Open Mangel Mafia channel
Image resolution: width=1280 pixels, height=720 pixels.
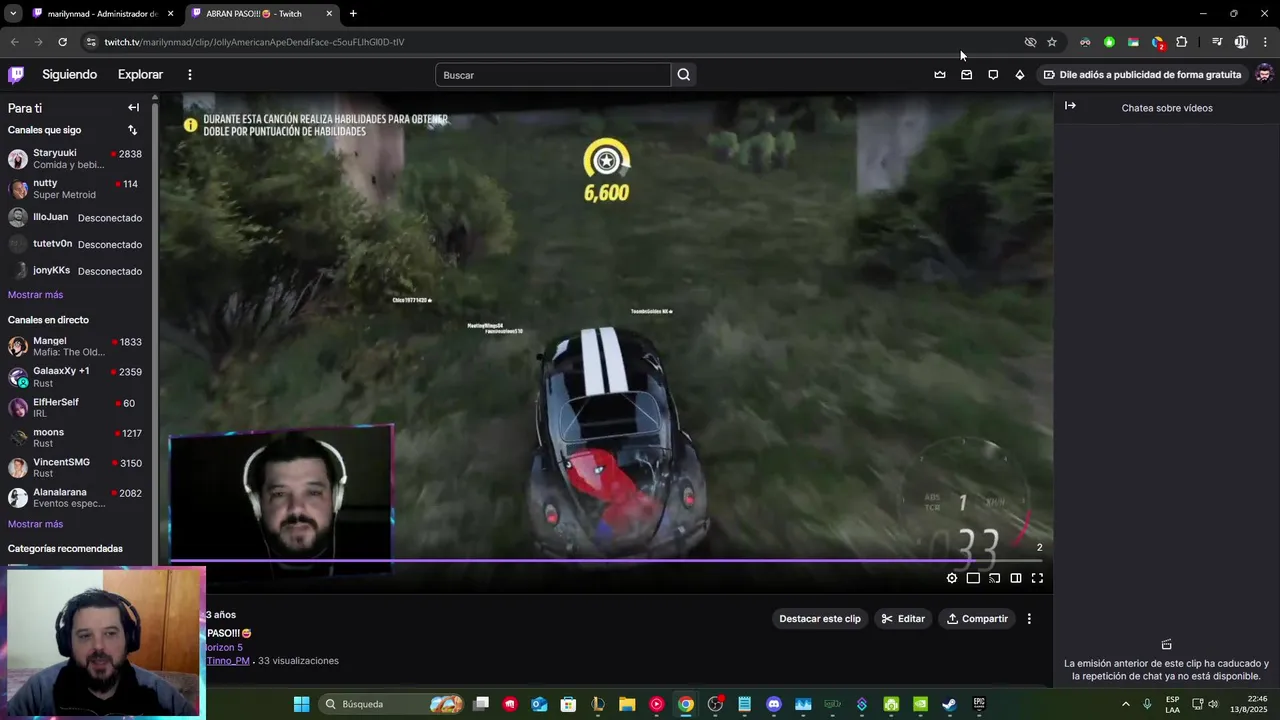tap(75, 347)
